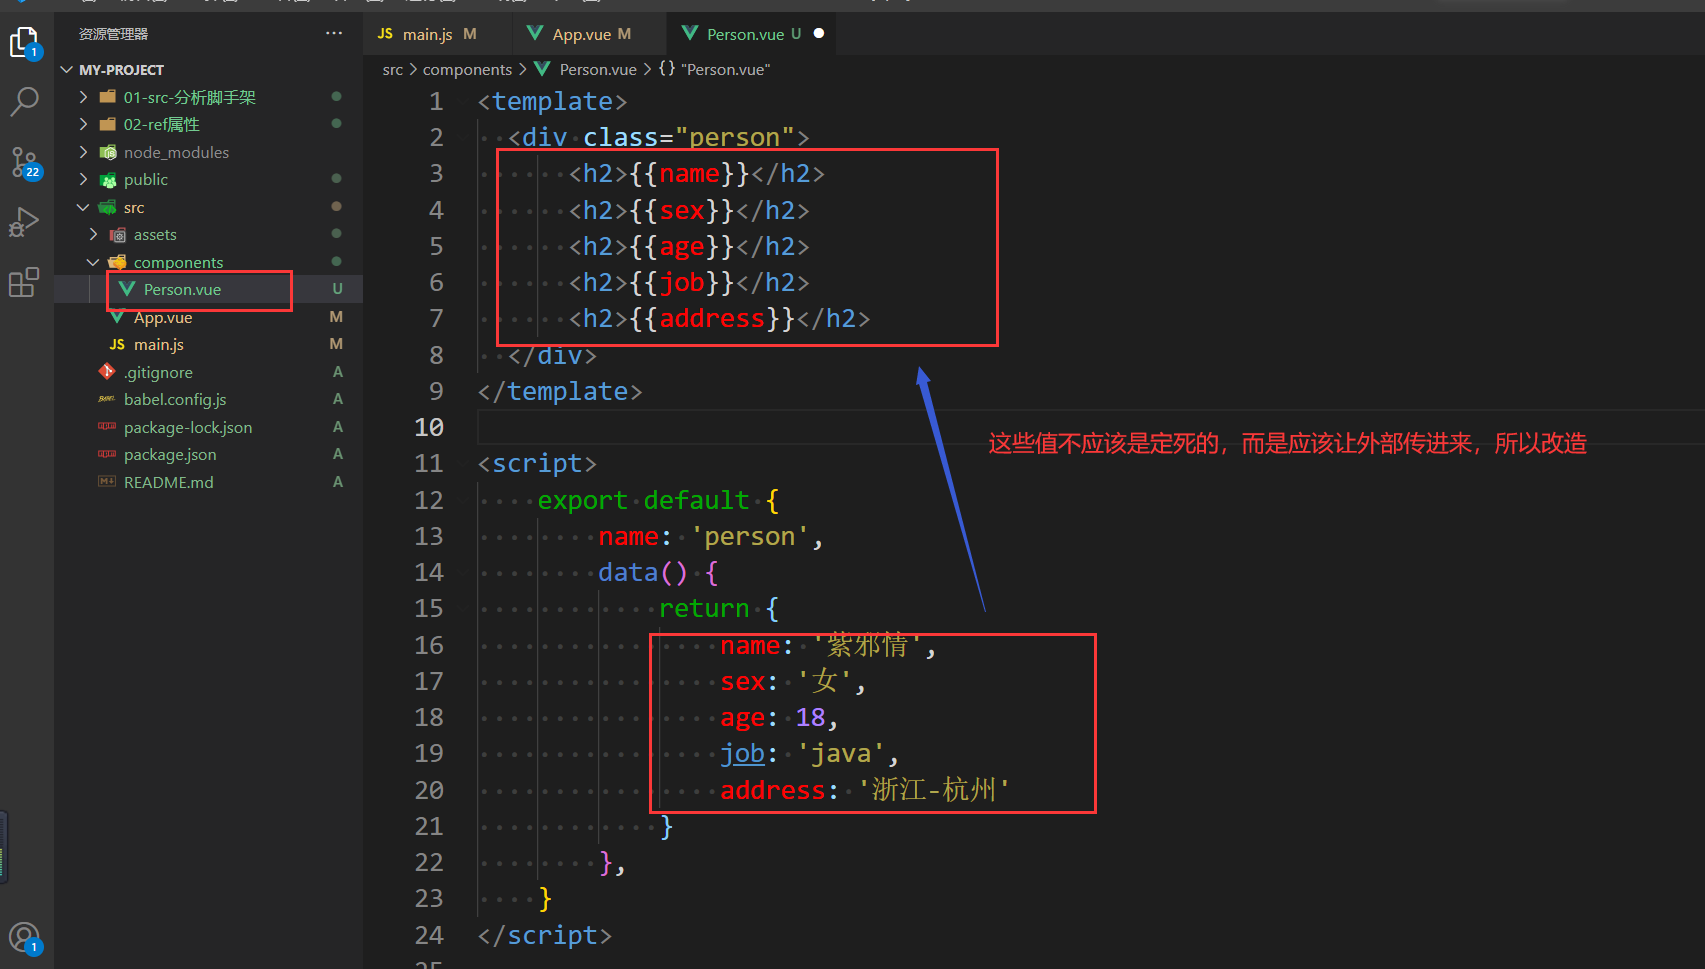
Task: Click the Vue icon on App.vue tab
Action: coord(535,33)
